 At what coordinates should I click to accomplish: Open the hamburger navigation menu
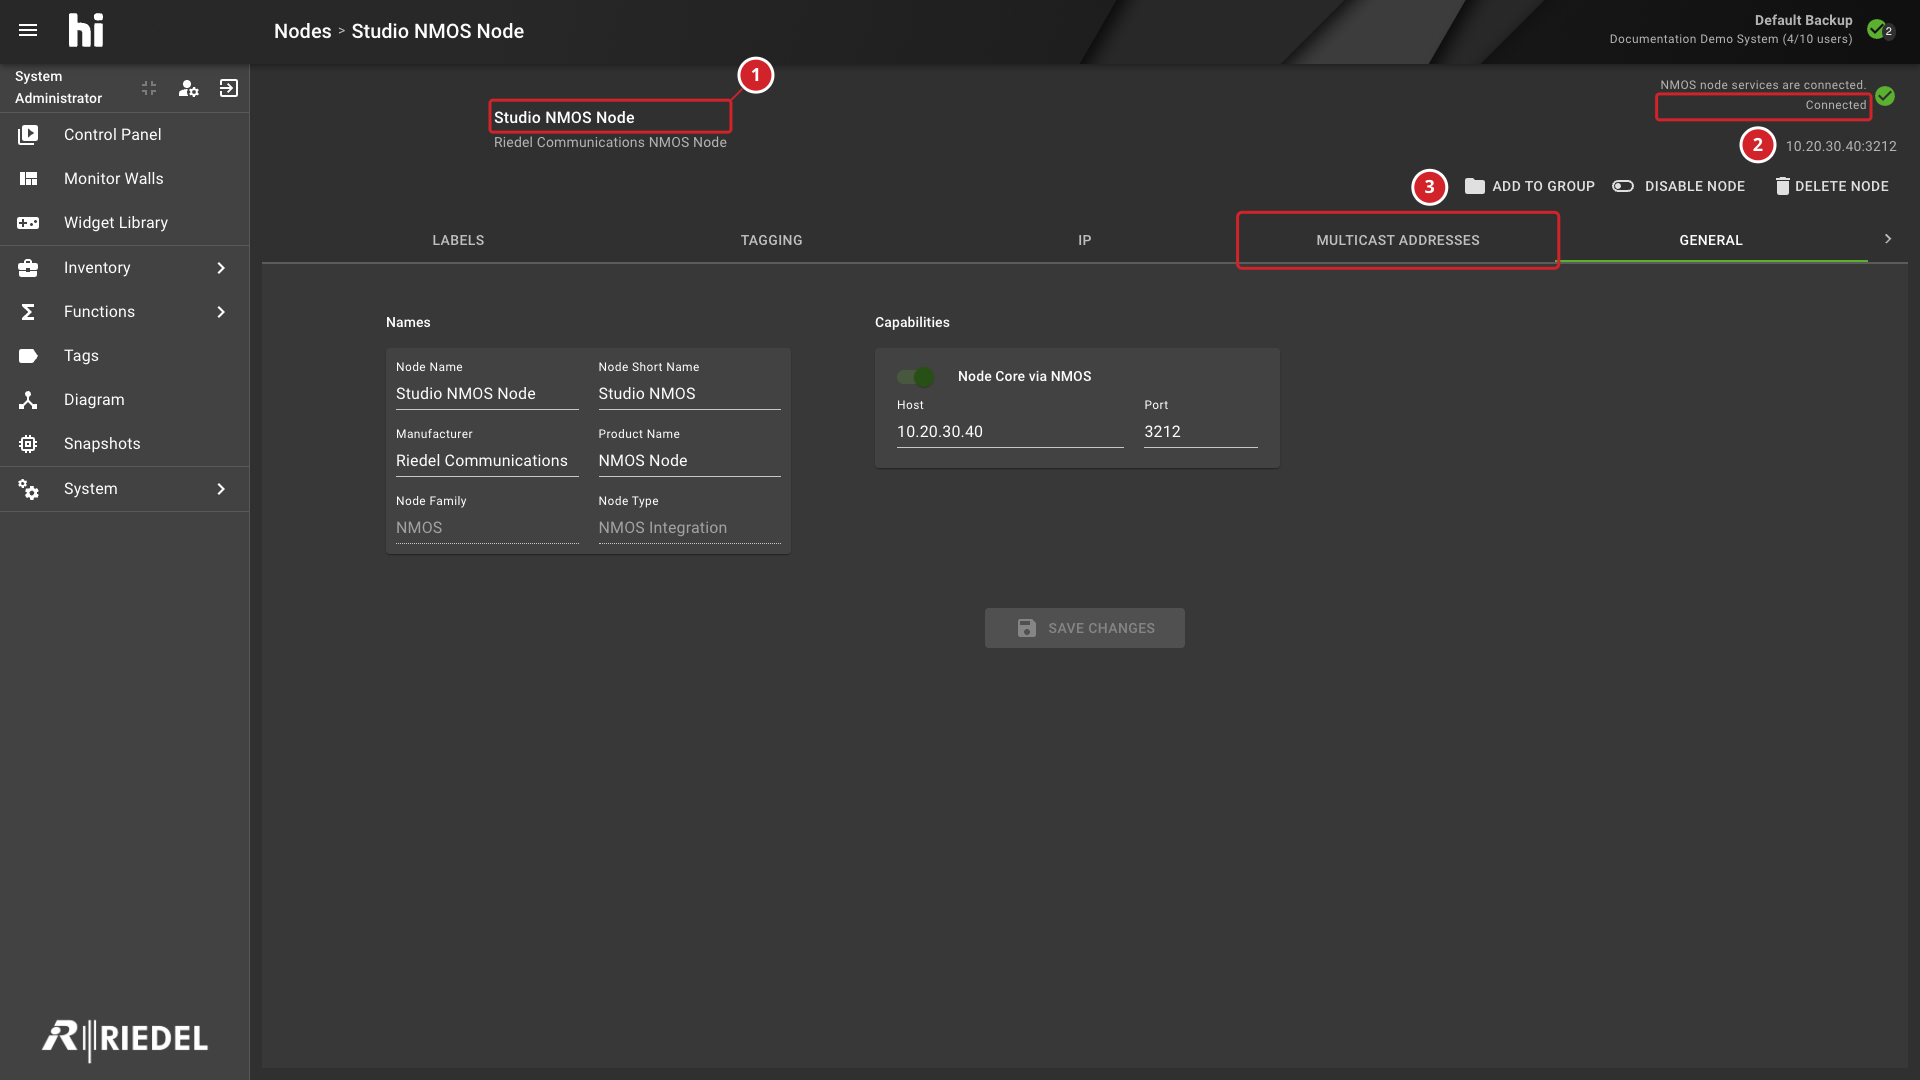tap(28, 30)
